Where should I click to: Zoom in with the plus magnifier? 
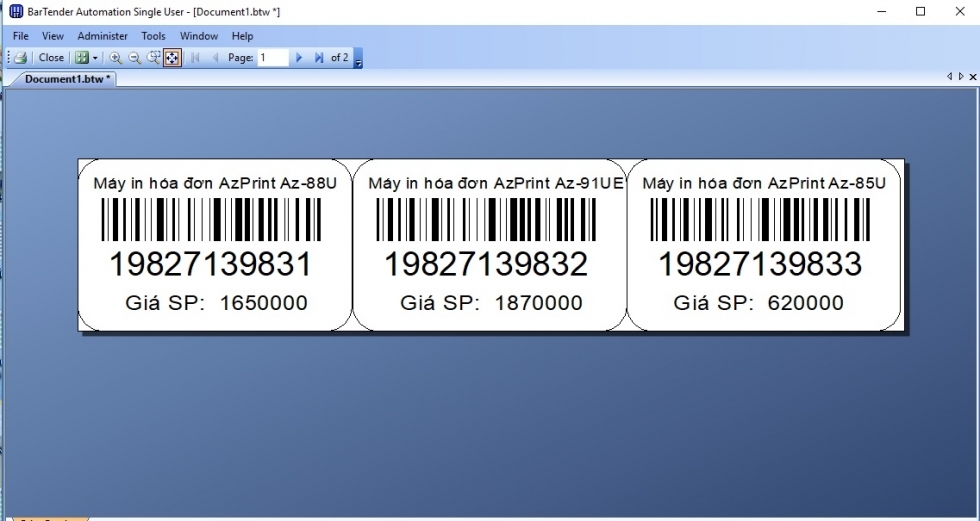(x=115, y=57)
